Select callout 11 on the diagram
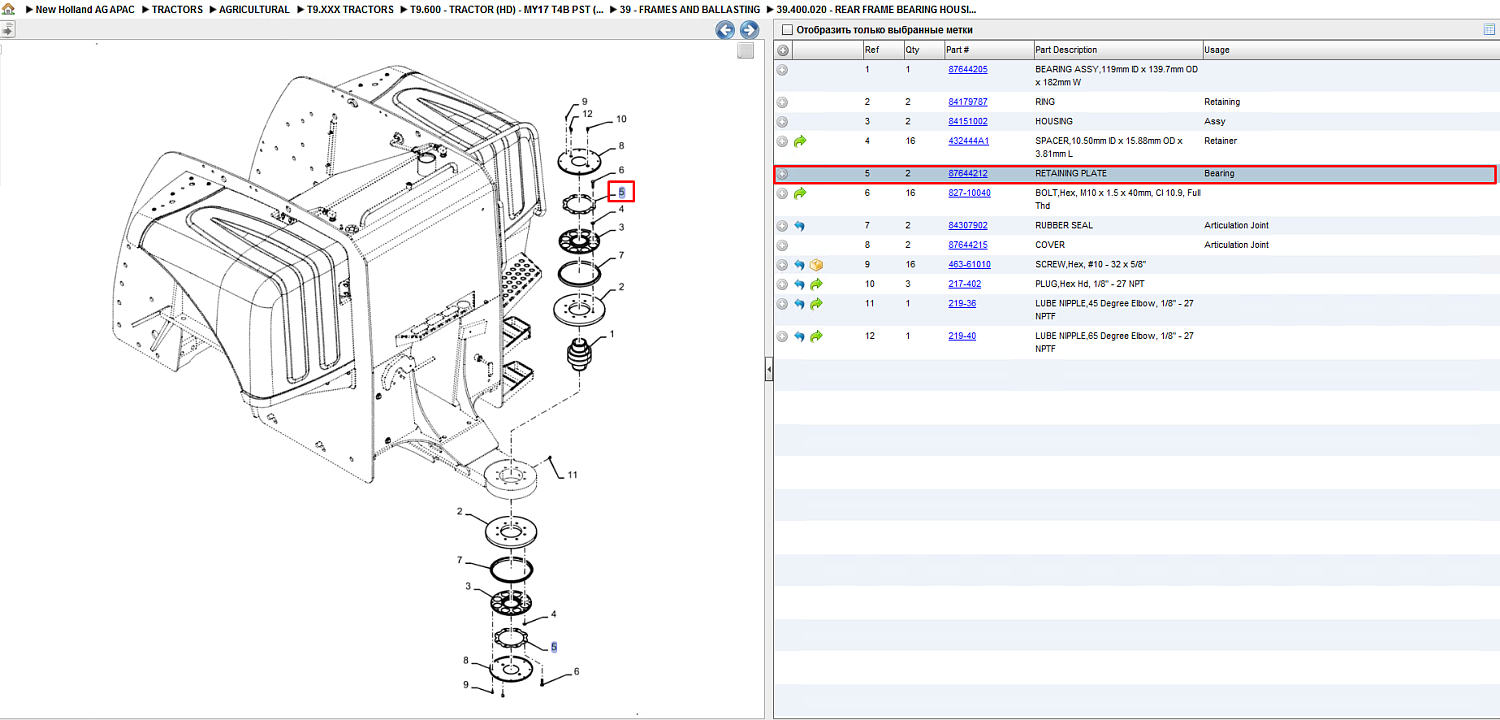This screenshot has width=1500, height=720. click(573, 475)
